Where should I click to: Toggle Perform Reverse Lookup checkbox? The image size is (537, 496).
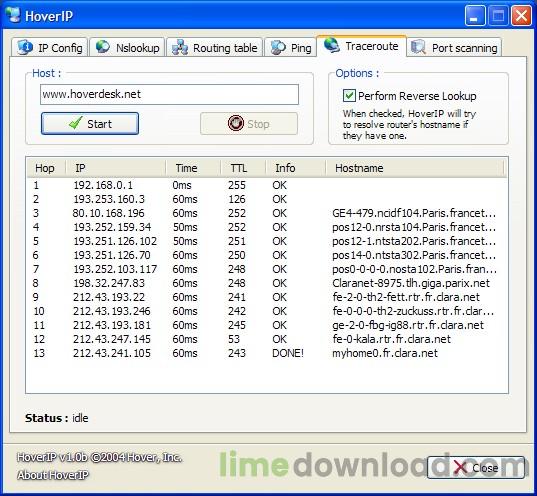pos(349,96)
